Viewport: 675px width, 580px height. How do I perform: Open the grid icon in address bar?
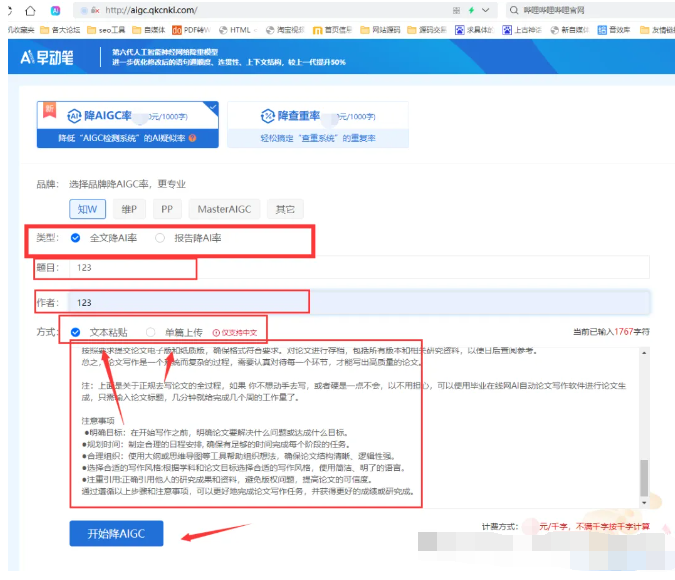(456, 10)
